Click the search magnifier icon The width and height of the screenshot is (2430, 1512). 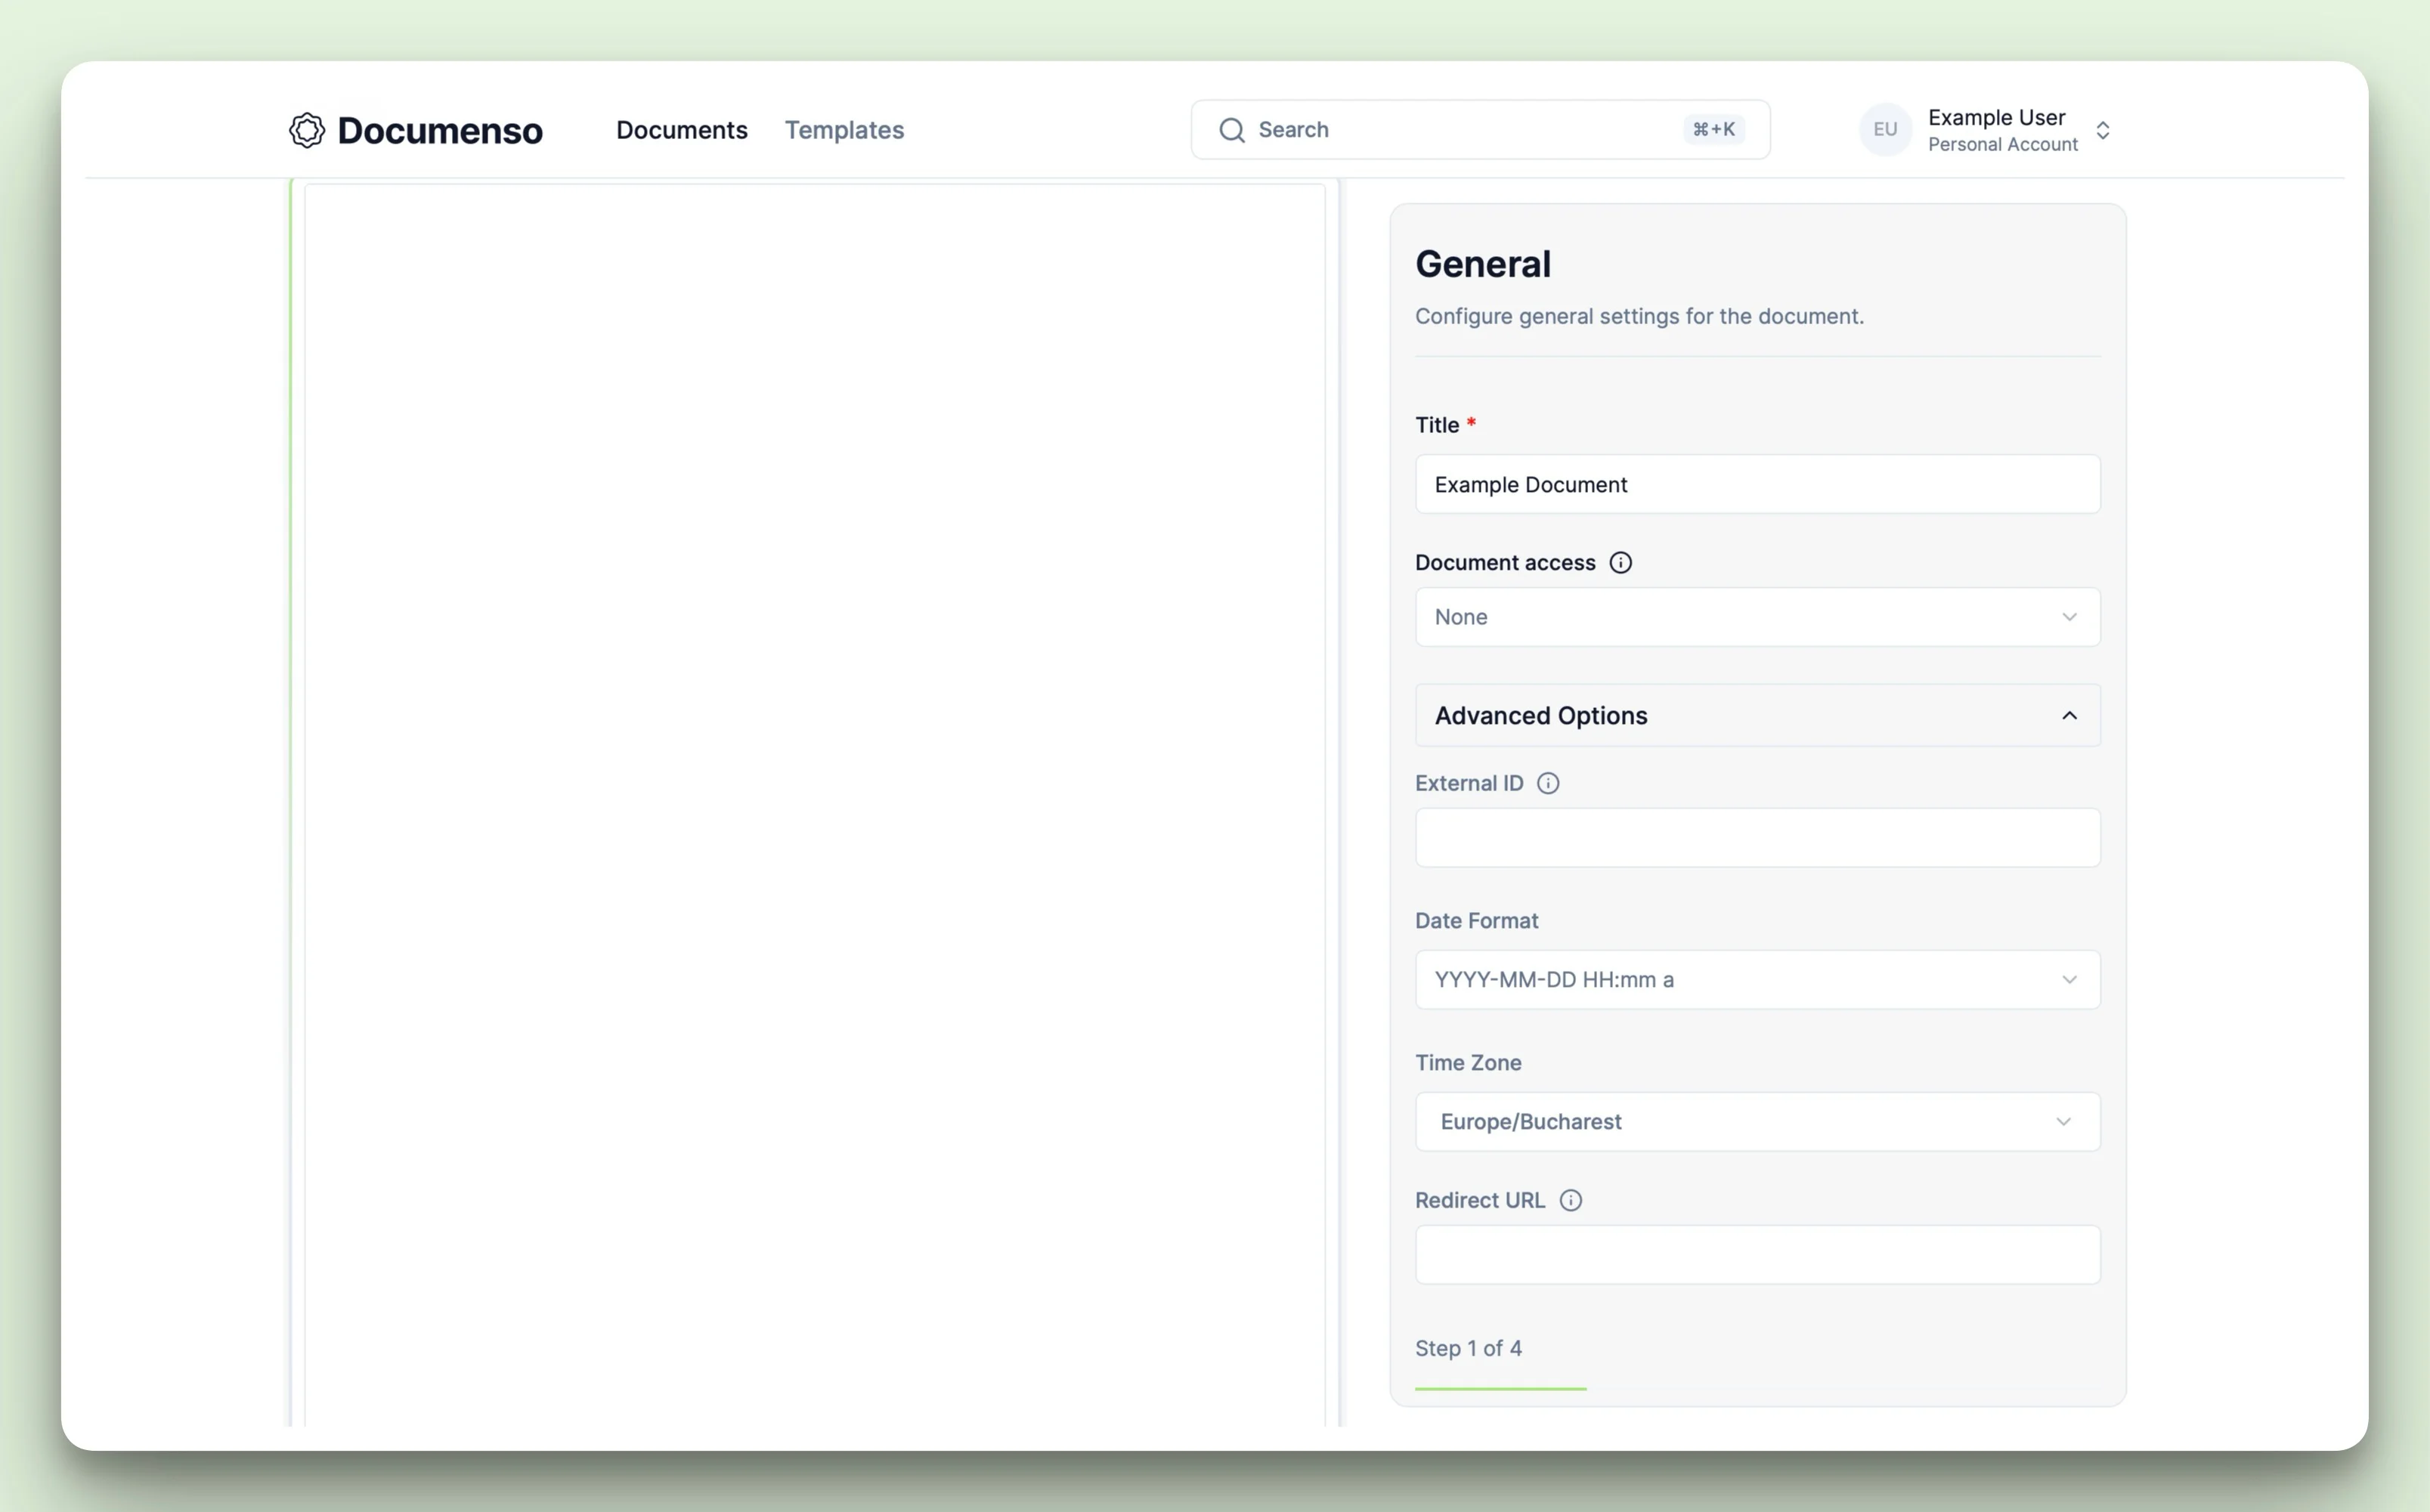point(1231,130)
